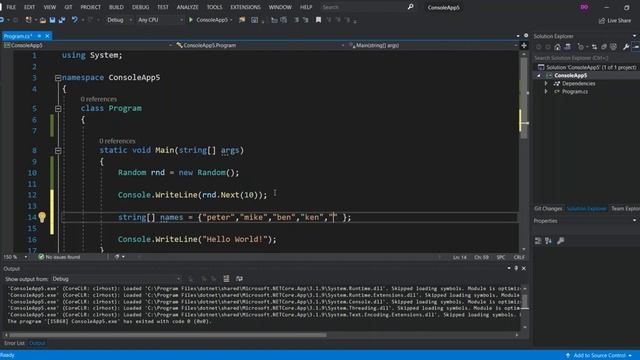Viewport: 640px width, 360px height.
Task: Click the user account avatar badge
Action: coord(584,7)
